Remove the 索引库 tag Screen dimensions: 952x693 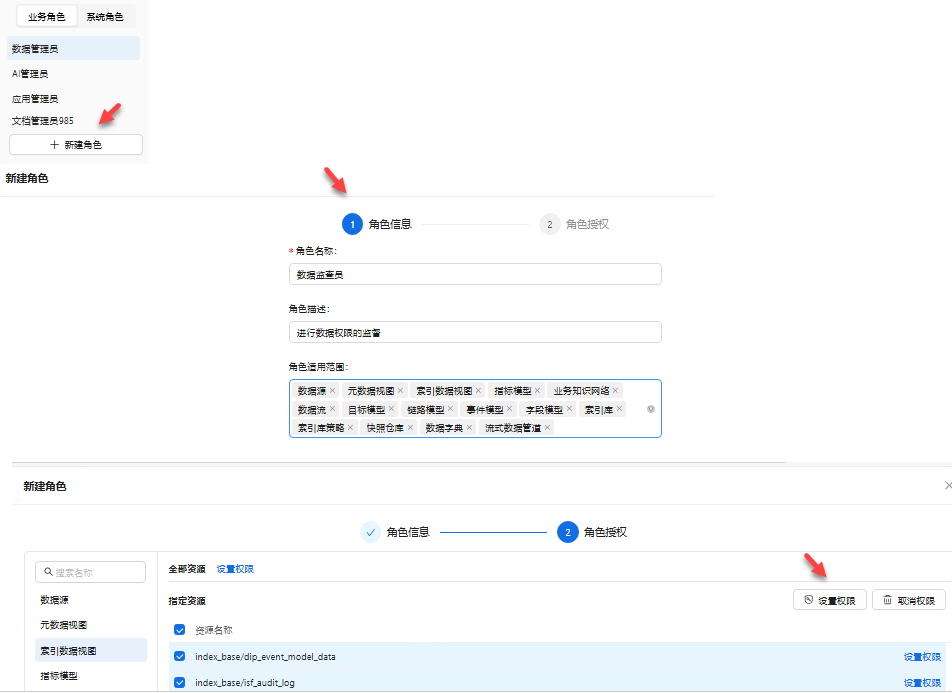619,409
